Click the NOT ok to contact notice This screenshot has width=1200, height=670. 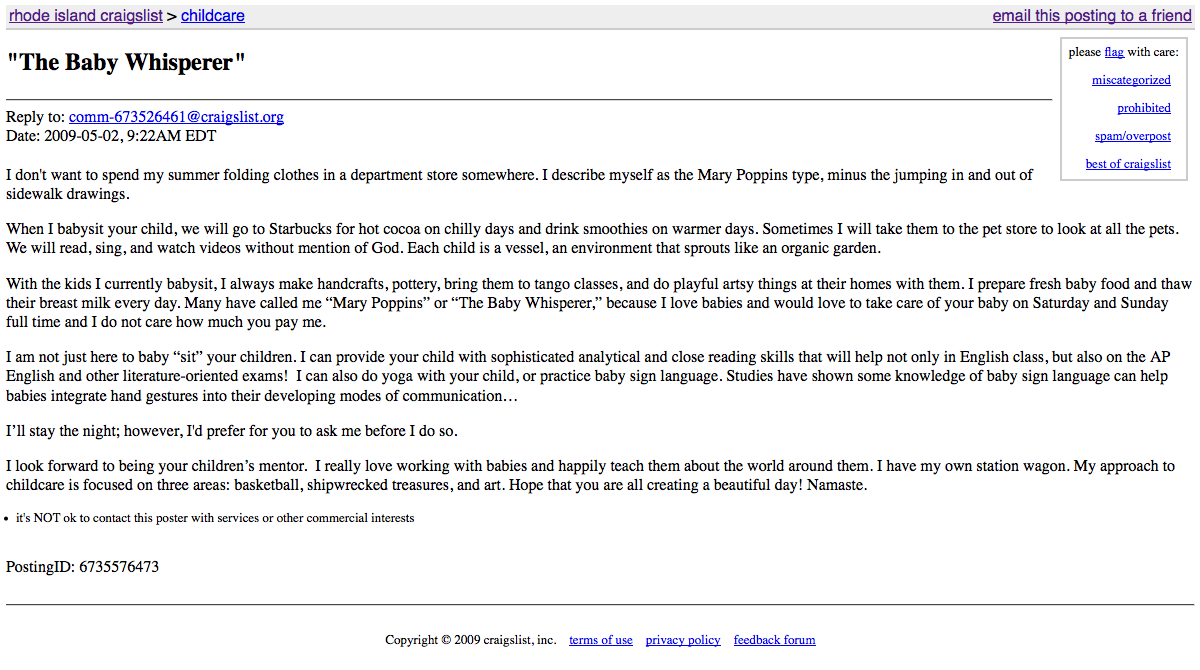[x=215, y=518]
